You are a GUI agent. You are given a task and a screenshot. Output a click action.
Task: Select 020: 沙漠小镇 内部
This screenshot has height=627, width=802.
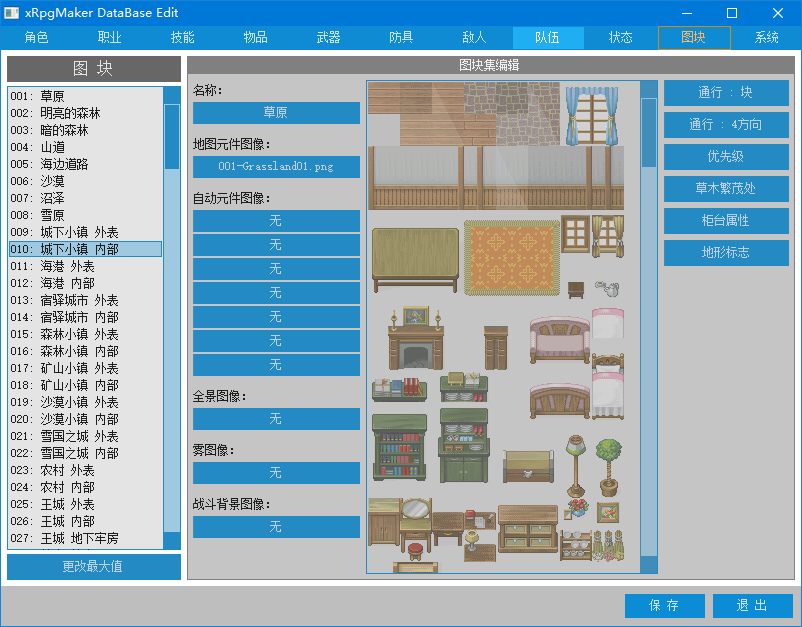(x=86, y=419)
